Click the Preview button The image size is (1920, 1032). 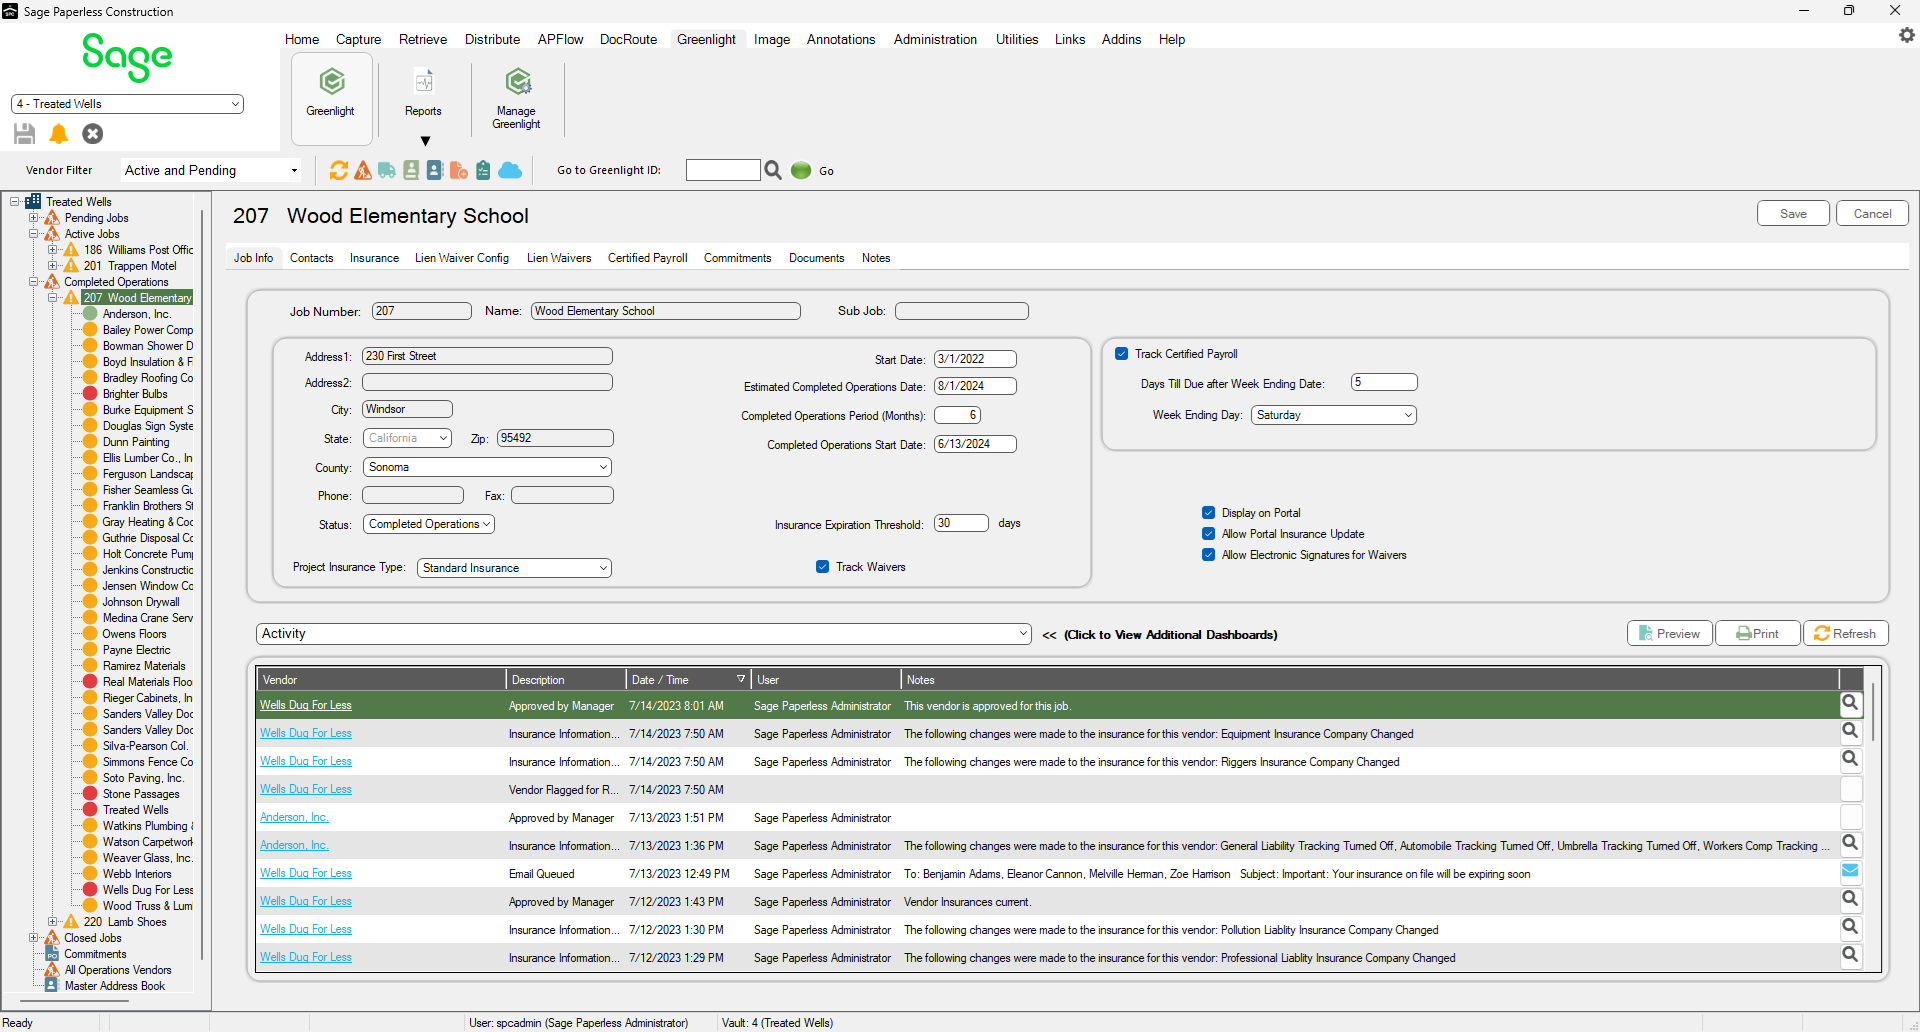(x=1670, y=633)
